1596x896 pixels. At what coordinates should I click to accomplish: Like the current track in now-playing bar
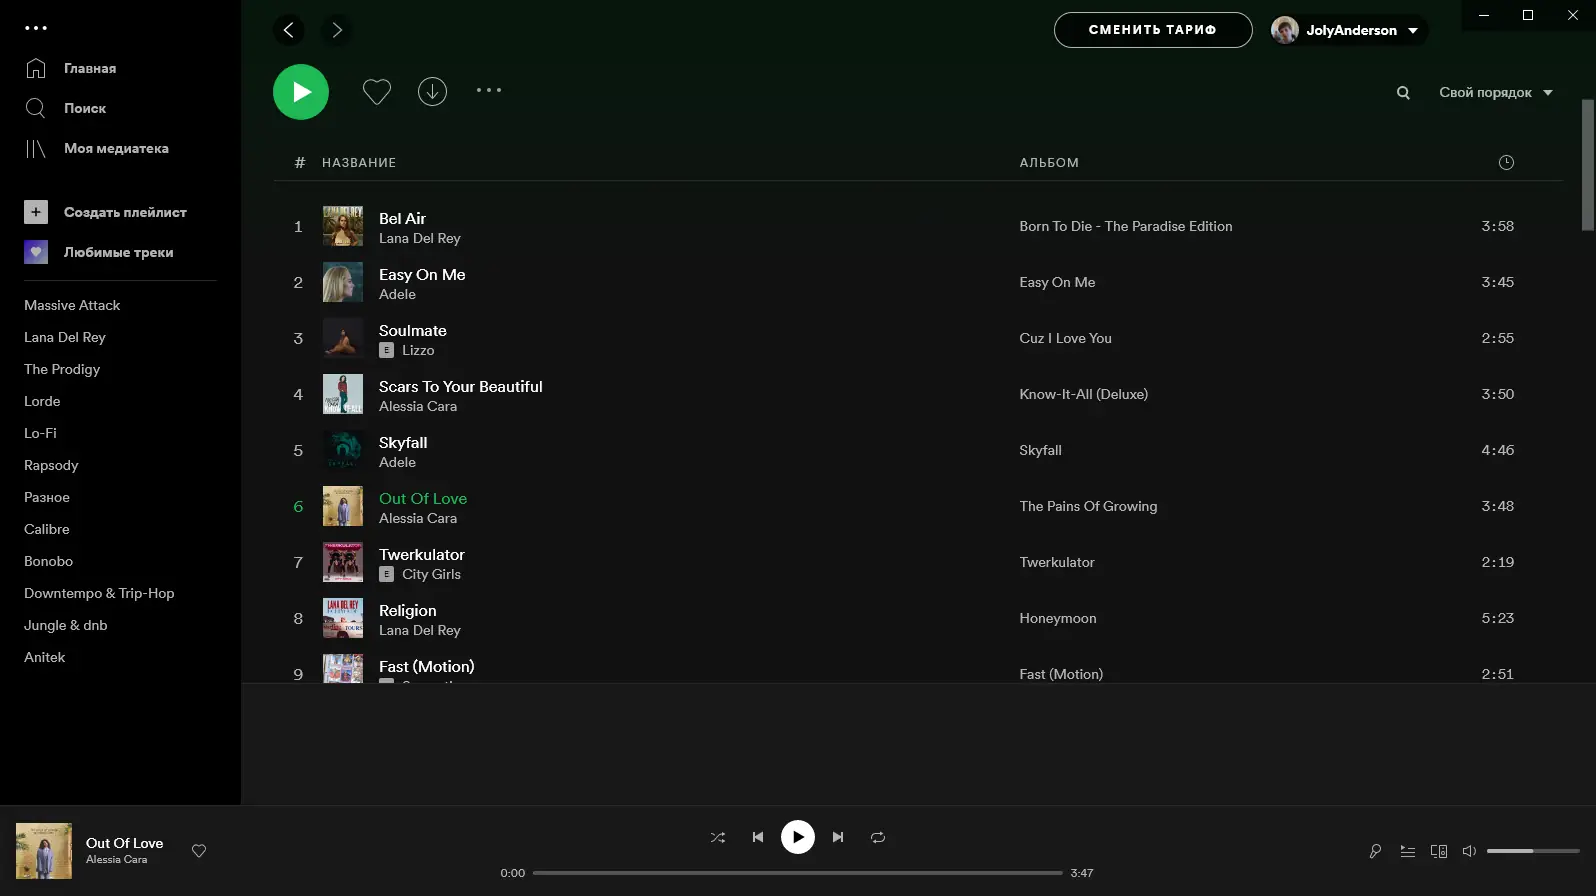point(199,851)
